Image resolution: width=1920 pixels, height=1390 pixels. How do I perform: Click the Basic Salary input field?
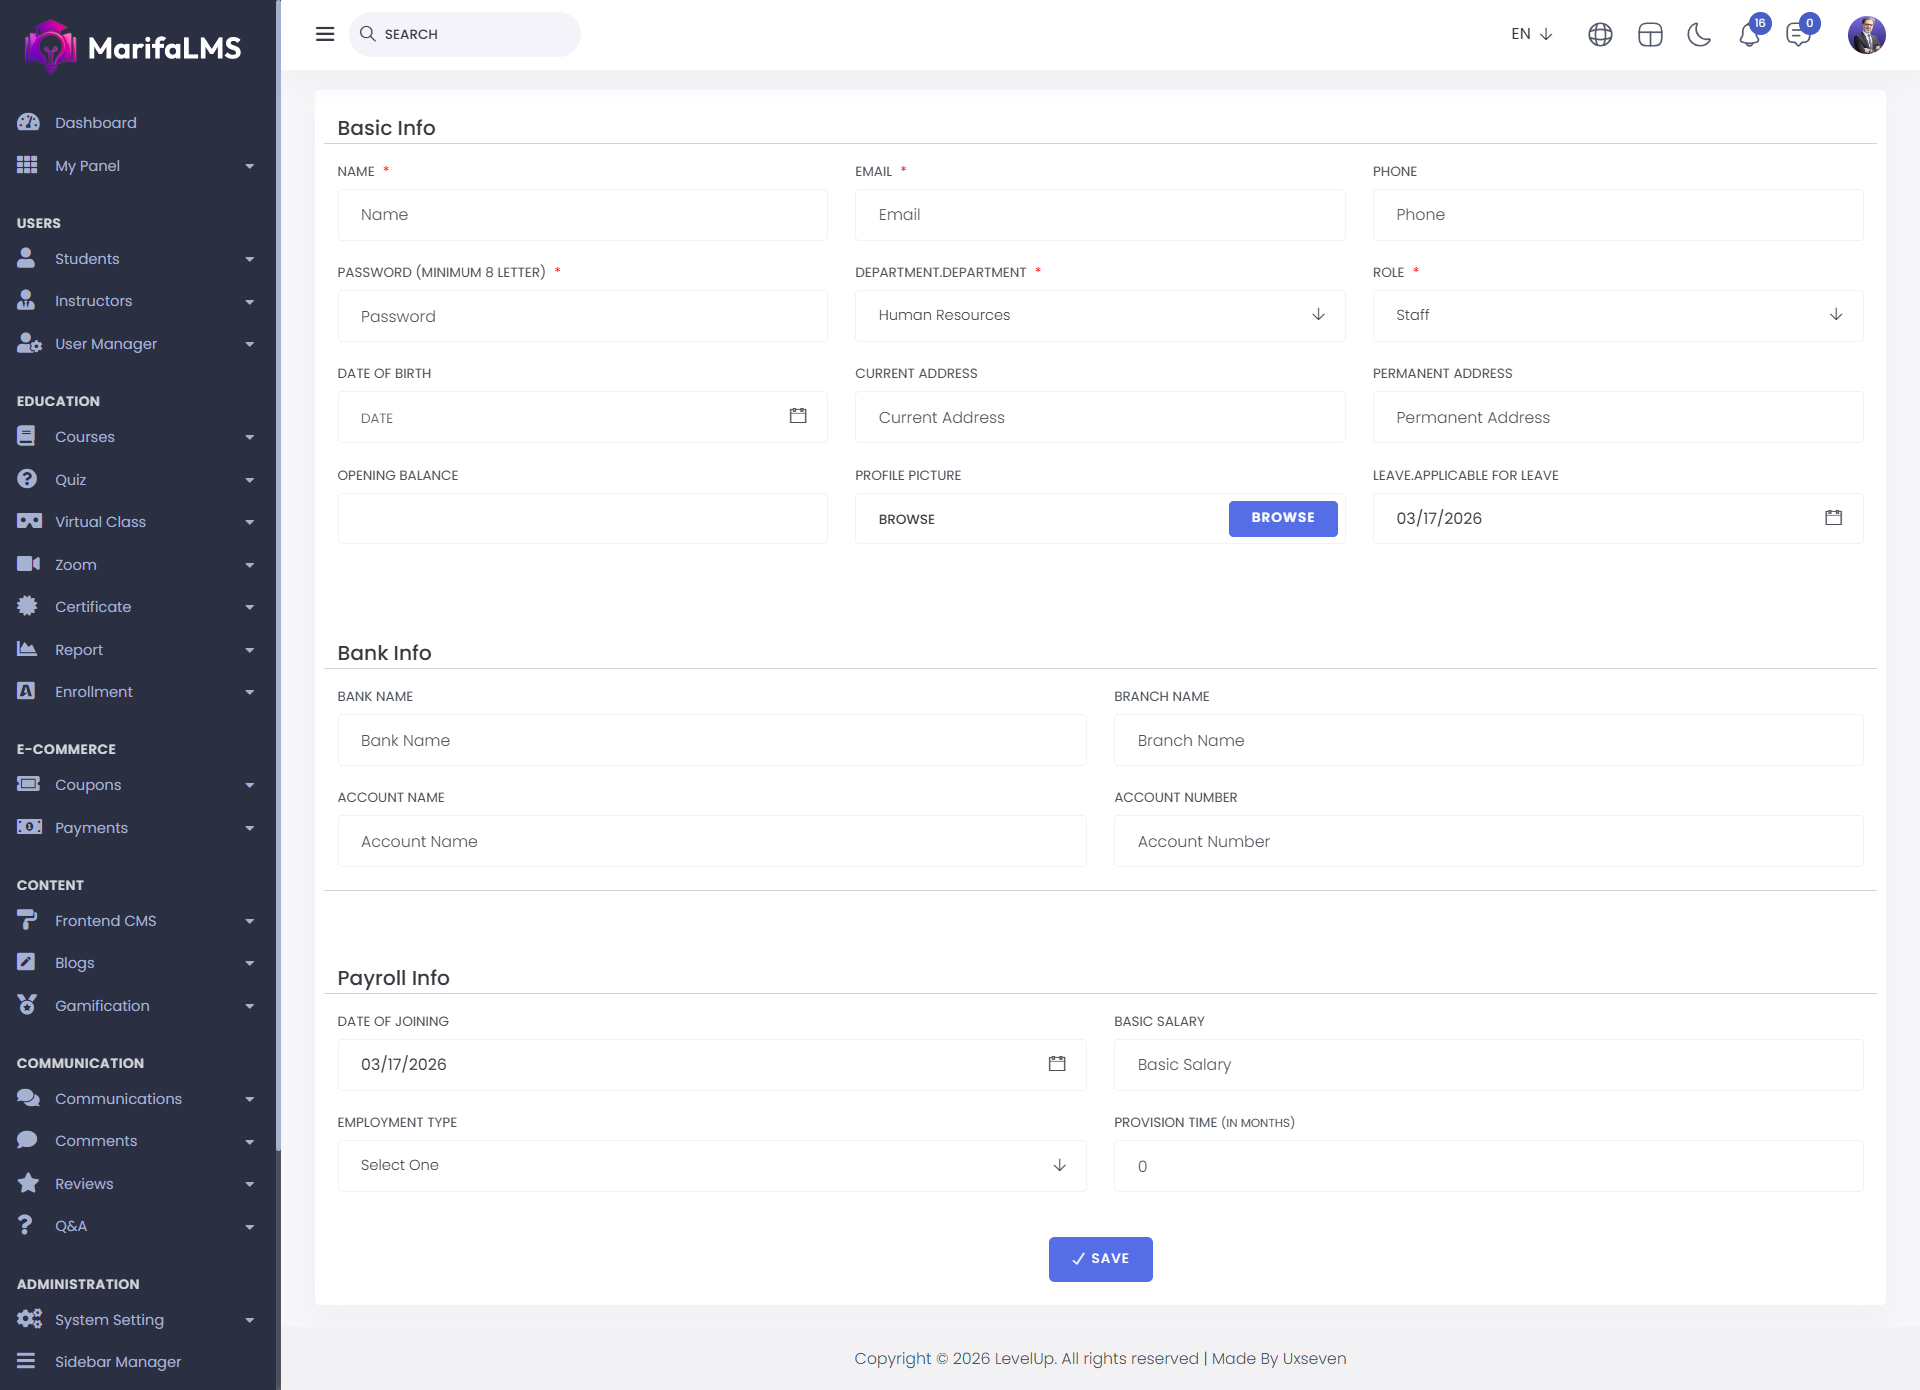tap(1488, 1065)
